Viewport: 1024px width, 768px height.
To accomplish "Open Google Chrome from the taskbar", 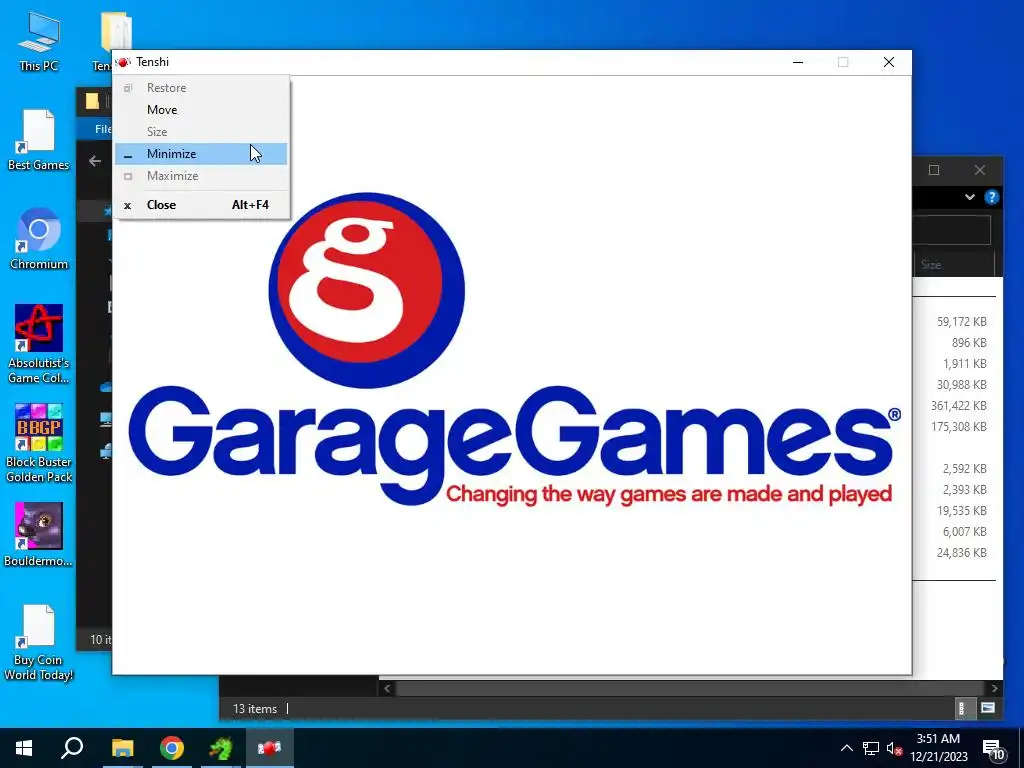I will [x=172, y=748].
